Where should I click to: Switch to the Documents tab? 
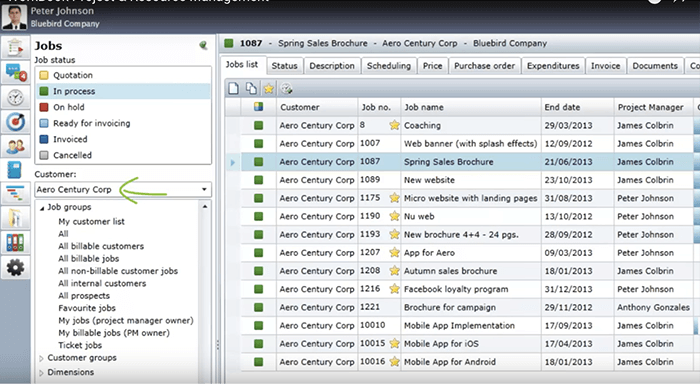coord(655,66)
